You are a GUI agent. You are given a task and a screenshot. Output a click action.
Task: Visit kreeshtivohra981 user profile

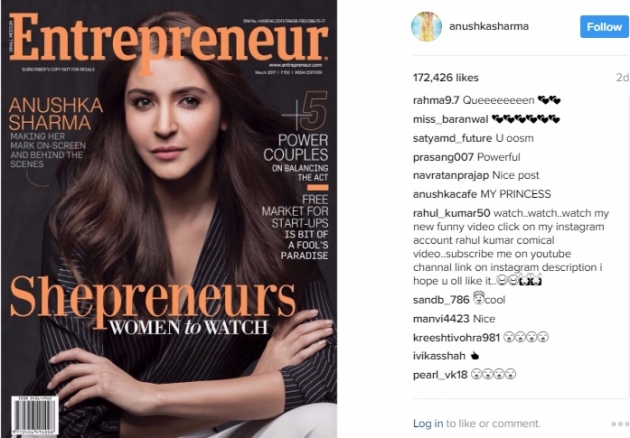(x=456, y=338)
